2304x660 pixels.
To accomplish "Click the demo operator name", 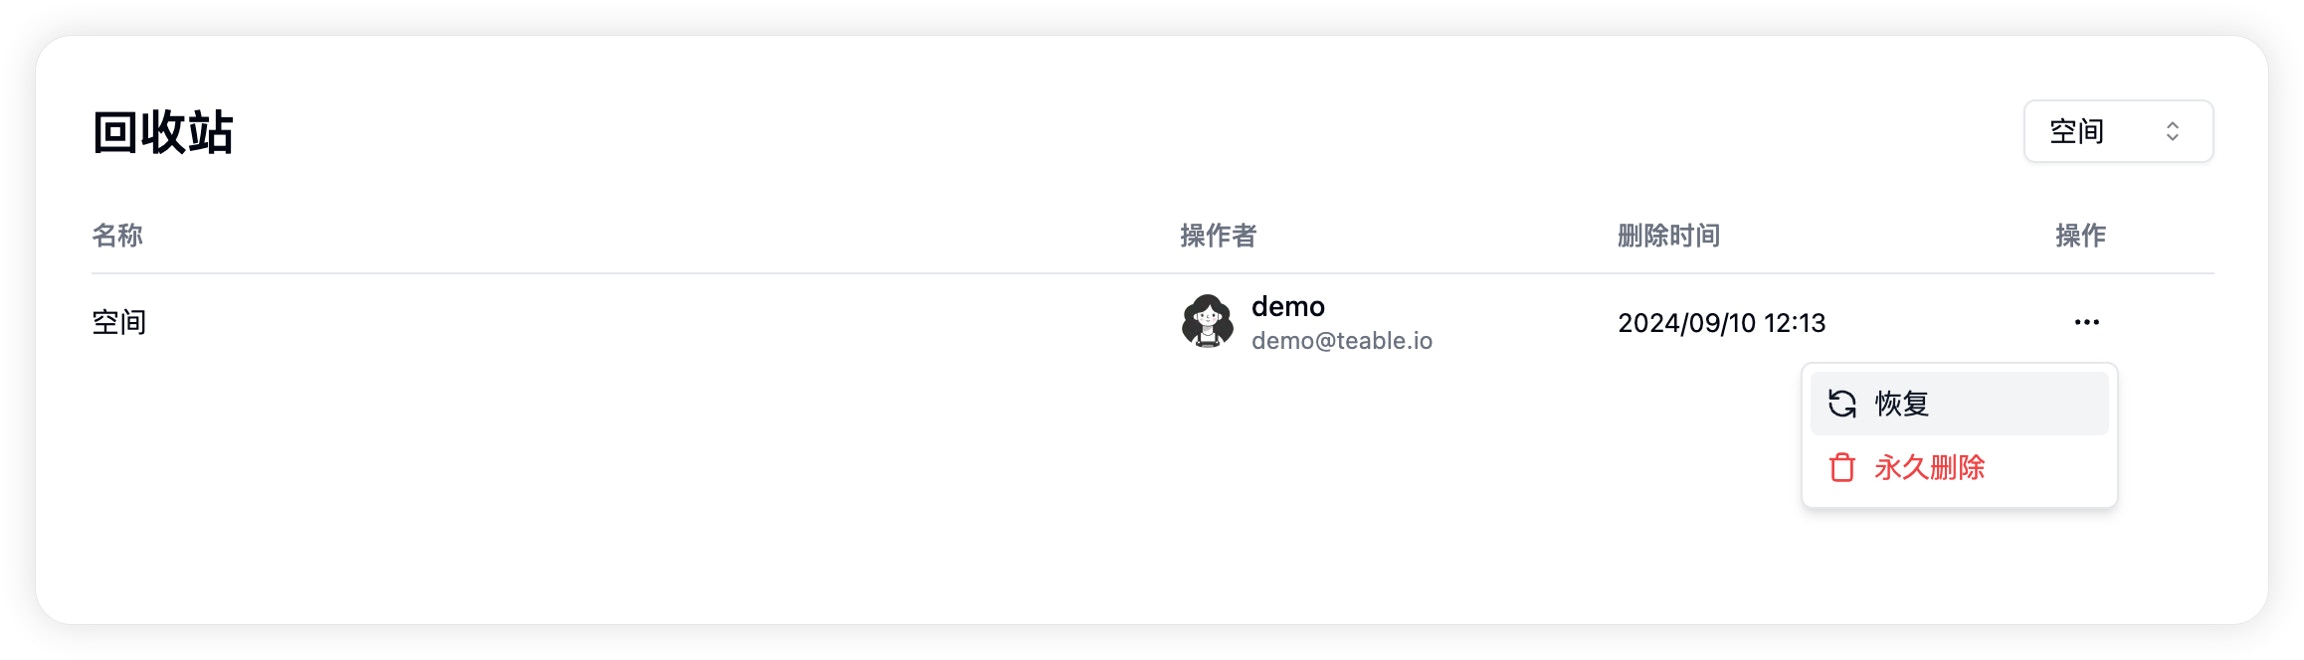I will click(1288, 306).
